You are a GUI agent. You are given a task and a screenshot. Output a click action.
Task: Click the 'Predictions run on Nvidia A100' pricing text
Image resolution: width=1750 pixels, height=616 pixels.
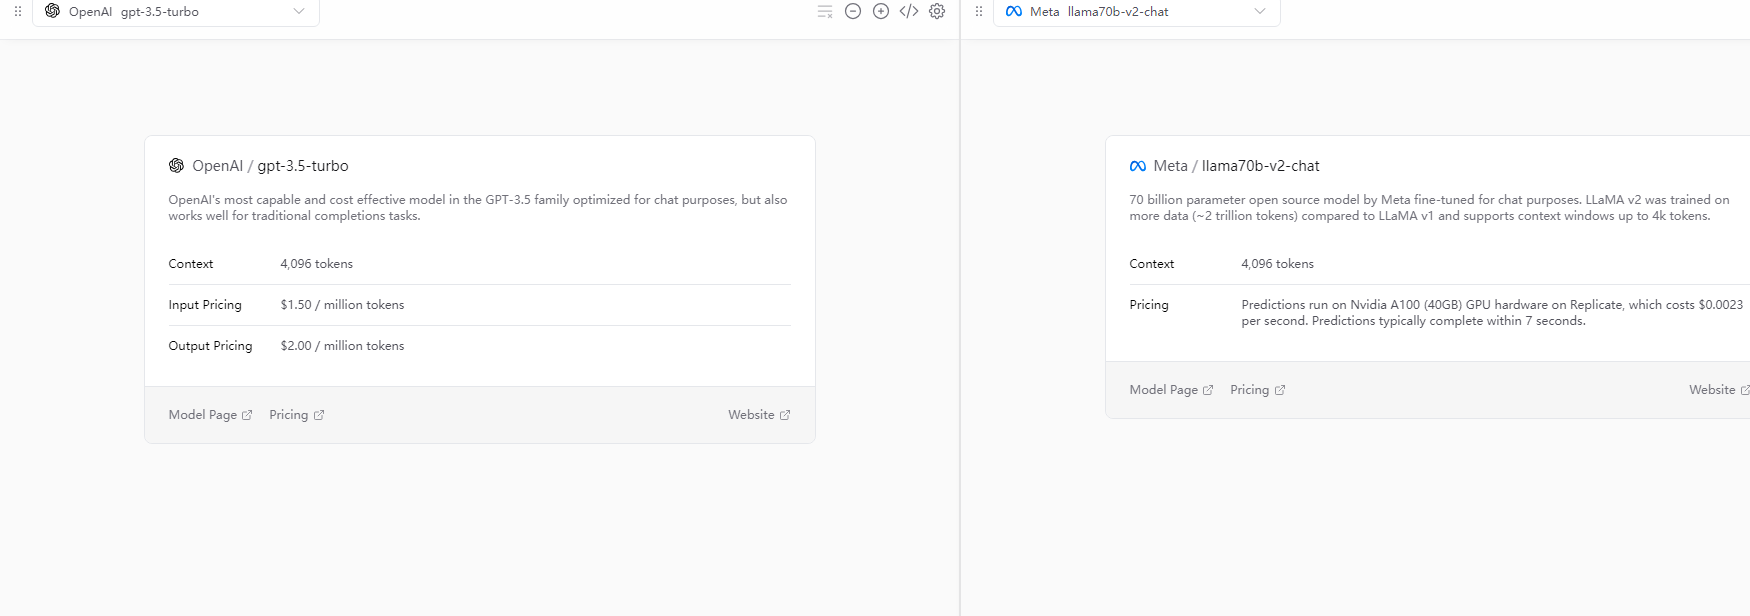coord(1492,313)
